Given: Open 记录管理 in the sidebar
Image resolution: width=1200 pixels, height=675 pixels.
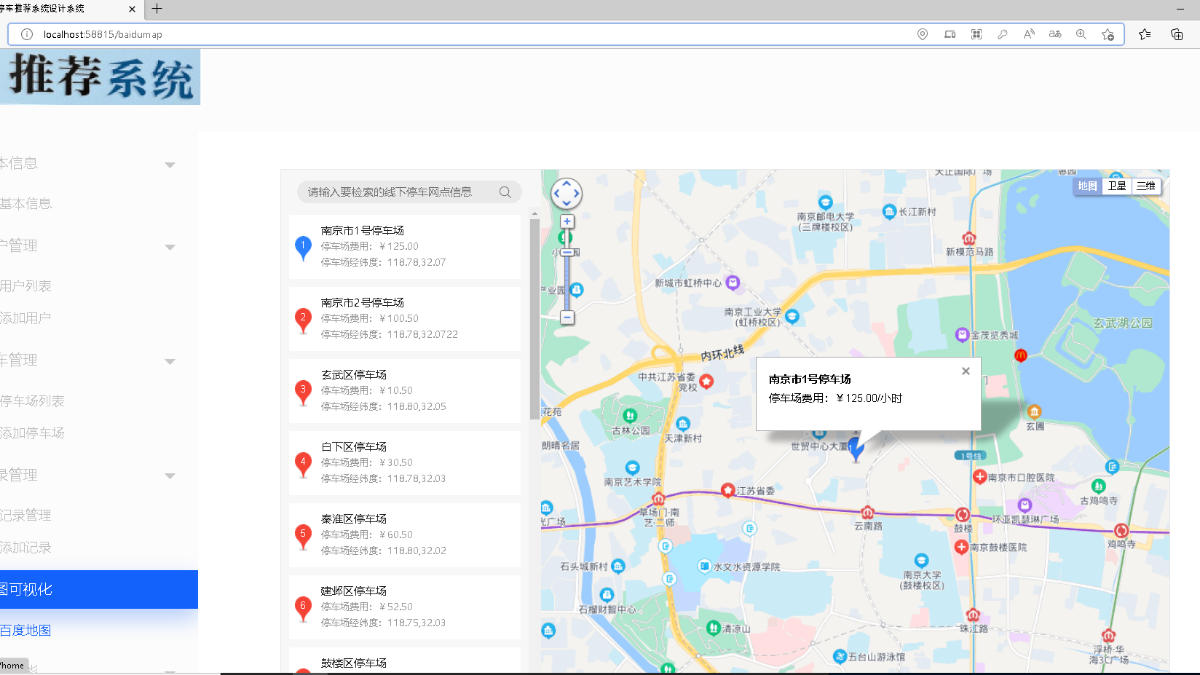Looking at the screenshot, I should click(x=26, y=516).
